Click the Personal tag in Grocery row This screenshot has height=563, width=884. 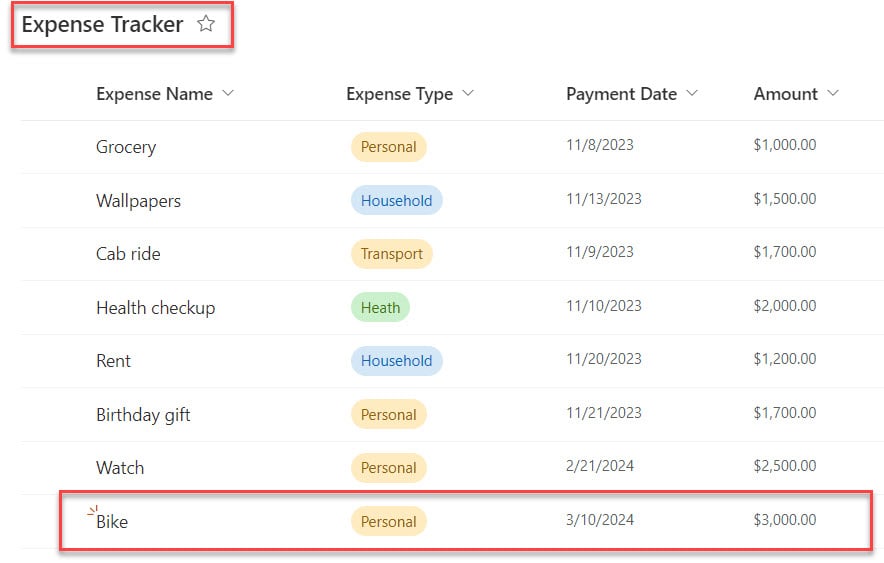click(388, 147)
